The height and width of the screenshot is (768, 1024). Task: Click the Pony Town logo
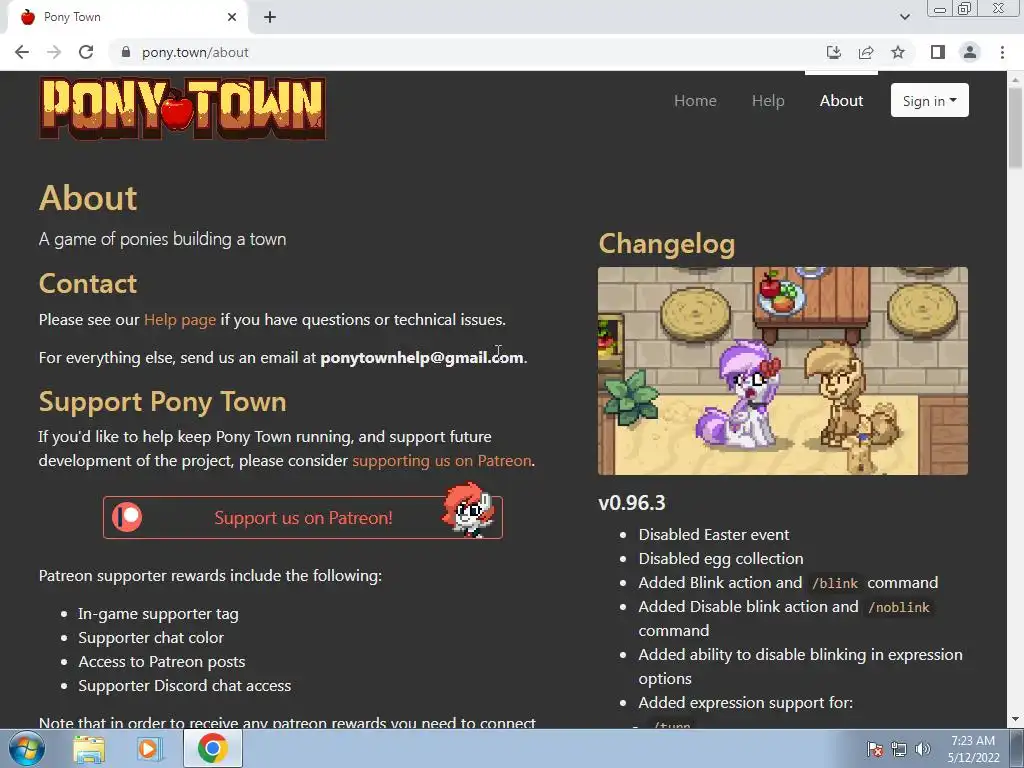click(182, 108)
